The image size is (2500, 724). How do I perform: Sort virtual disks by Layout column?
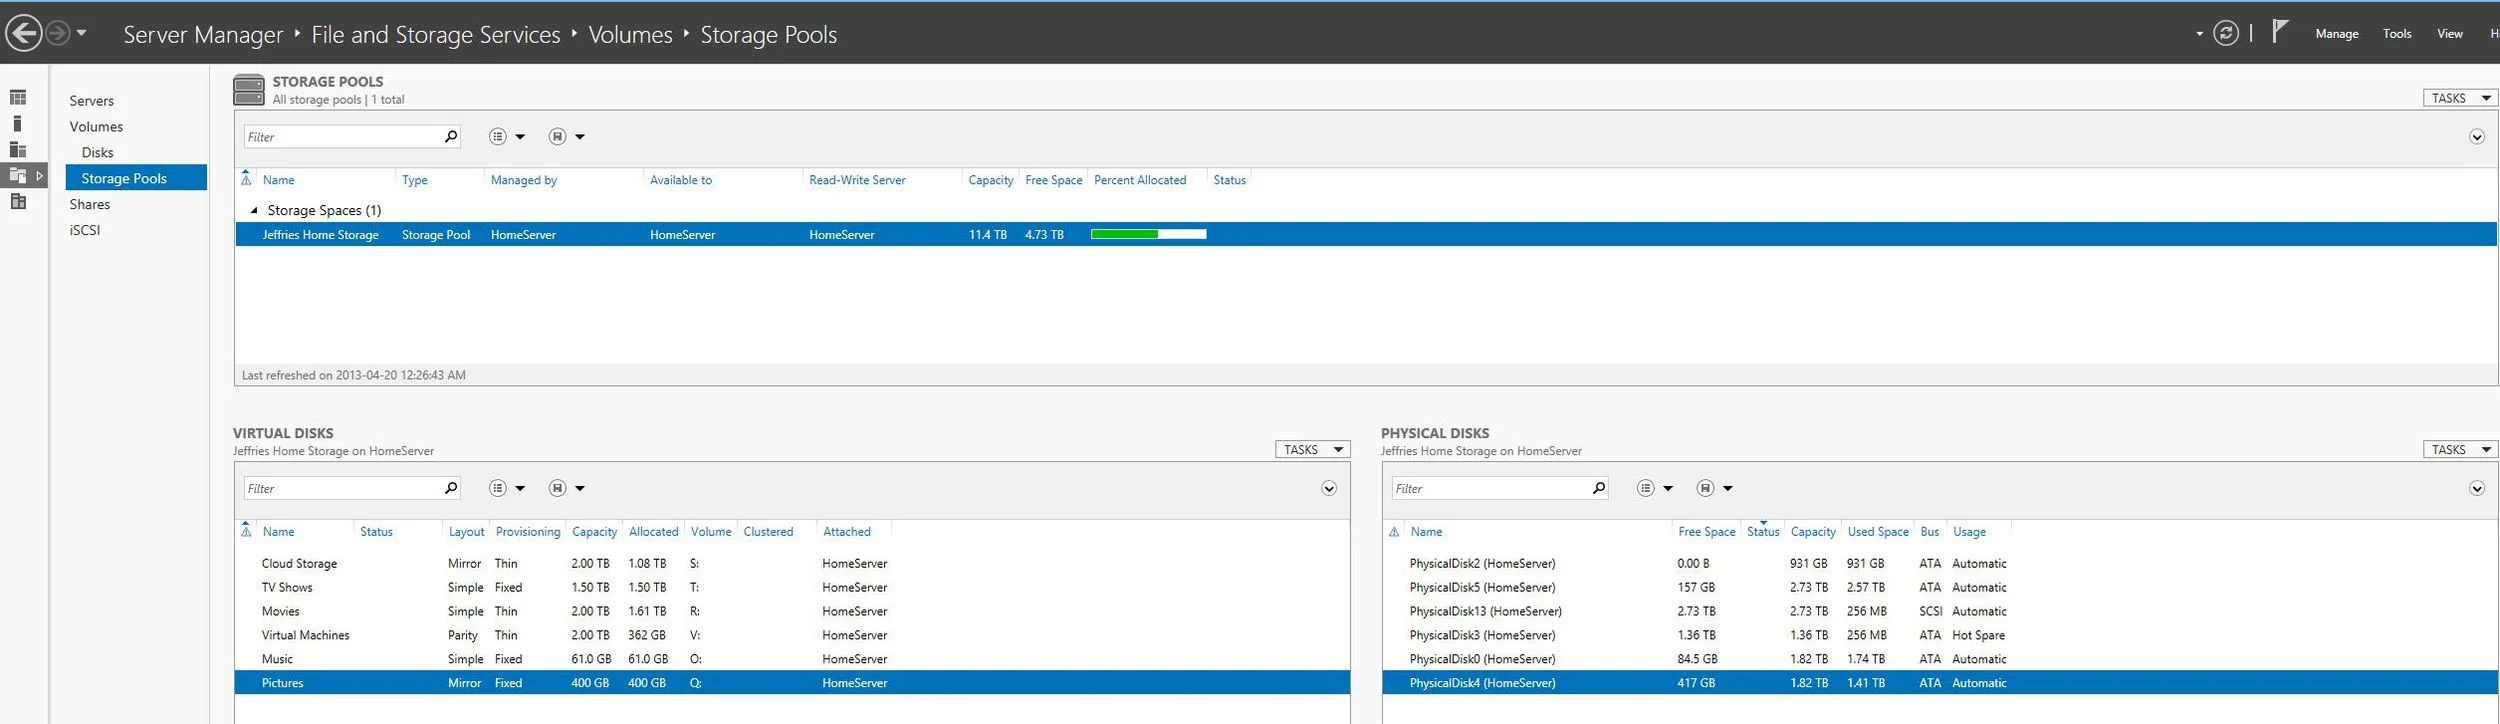pyautogui.click(x=466, y=533)
